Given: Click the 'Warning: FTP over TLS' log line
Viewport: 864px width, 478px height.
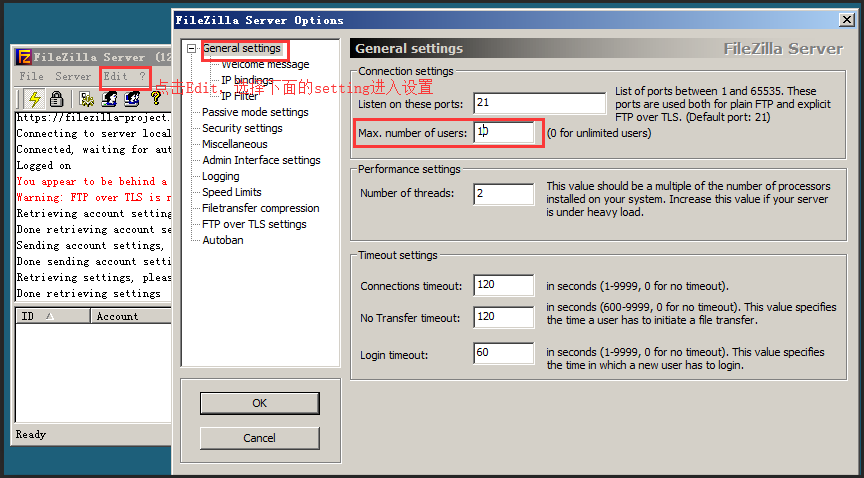Looking at the screenshot, I should (94, 197).
